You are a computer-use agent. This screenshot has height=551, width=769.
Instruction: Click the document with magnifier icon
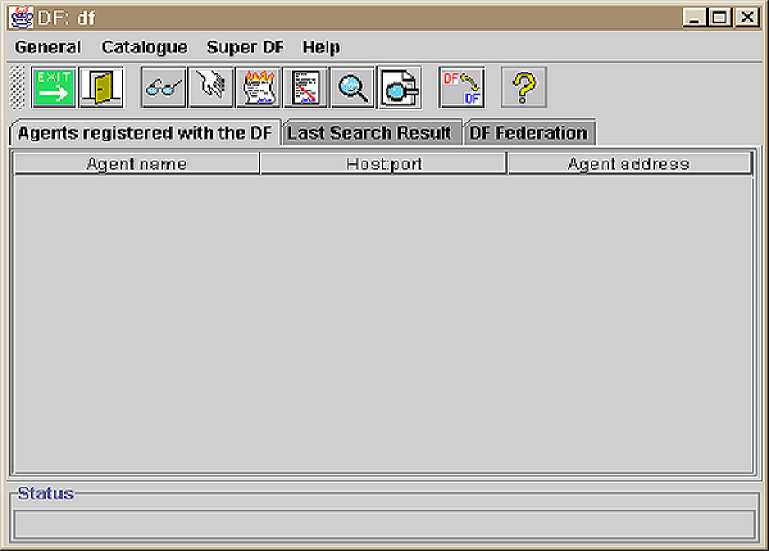(x=400, y=88)
